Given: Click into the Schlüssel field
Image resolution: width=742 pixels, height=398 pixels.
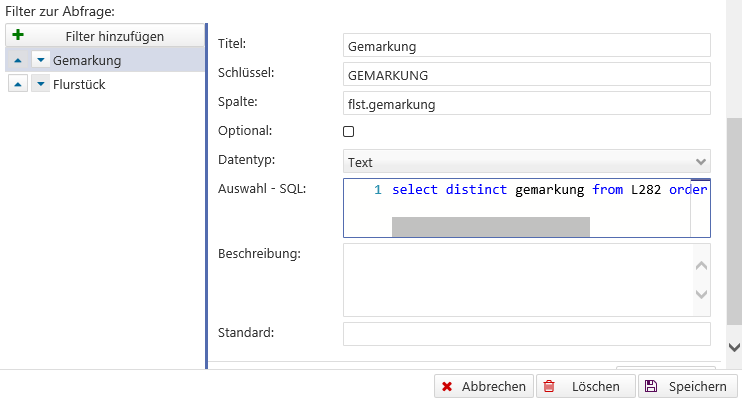Looking at the screenshot, I should (527, 74).
